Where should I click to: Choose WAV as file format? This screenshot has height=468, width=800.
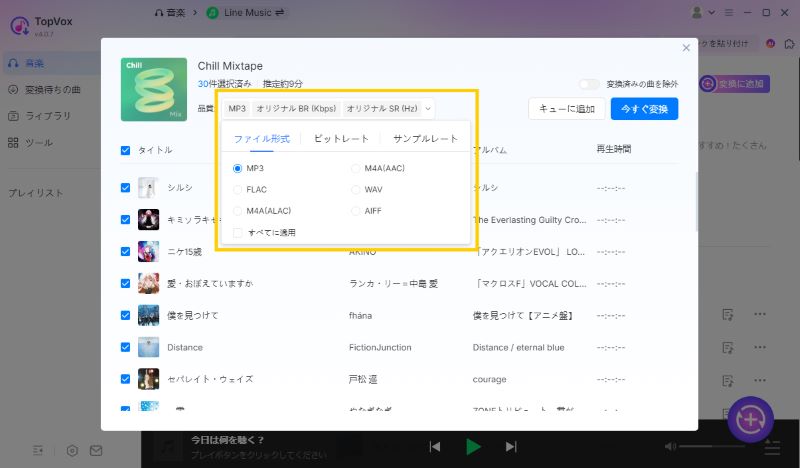(x=356, y=190)
